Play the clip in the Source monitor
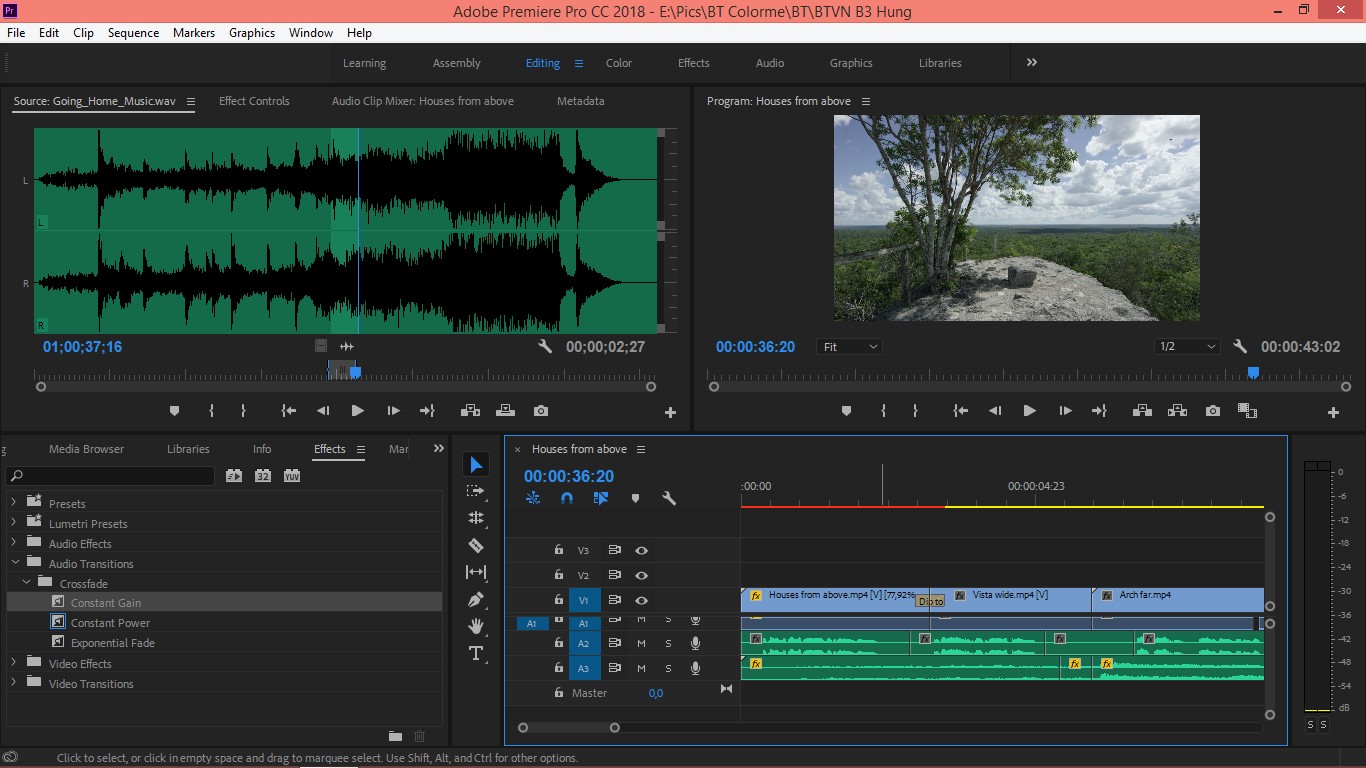The image size is (1366, 768). pos(357,411)
